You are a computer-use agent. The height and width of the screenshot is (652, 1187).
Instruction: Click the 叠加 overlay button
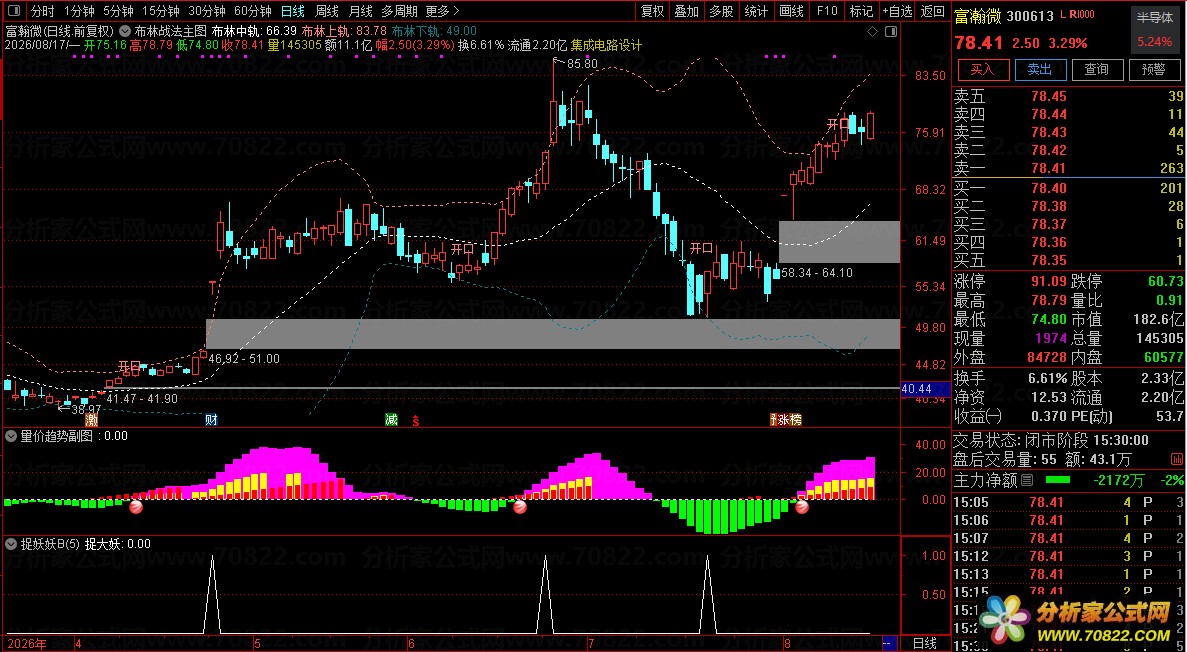[x=687, y=11]
